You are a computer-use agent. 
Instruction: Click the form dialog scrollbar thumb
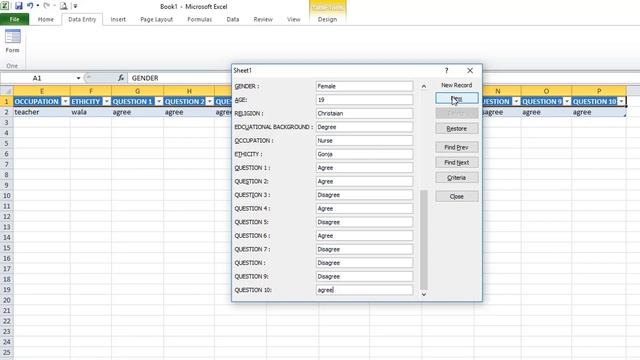(424, 240)
